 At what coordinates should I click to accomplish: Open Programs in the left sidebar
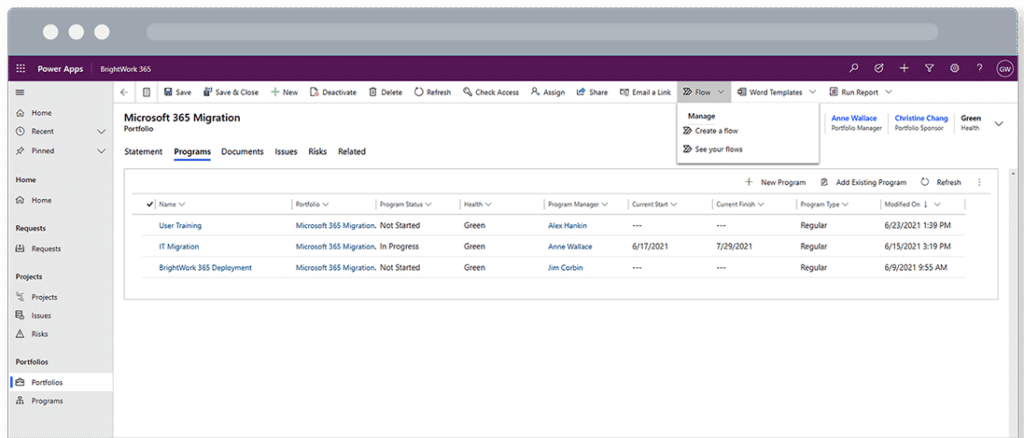tap(46, 401)
